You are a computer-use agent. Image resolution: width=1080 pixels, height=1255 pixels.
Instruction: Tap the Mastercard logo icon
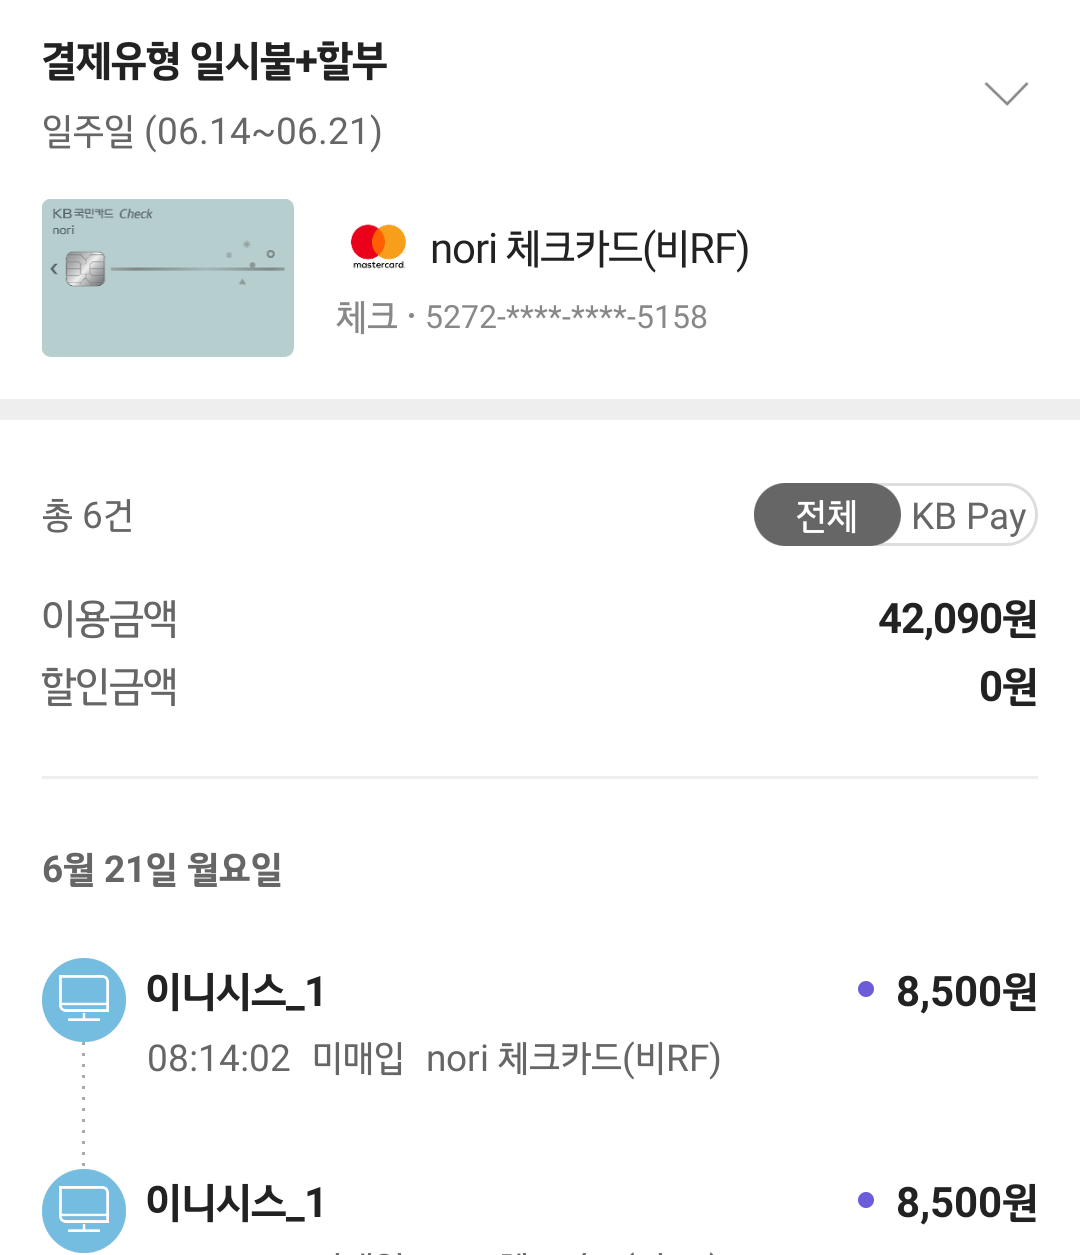(x=378, y=245)
